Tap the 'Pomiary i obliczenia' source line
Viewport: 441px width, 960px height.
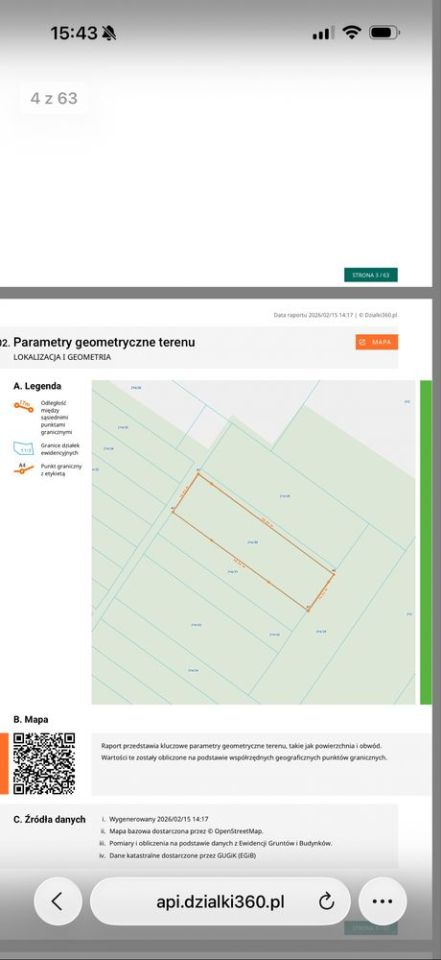[x=220, y=844]
